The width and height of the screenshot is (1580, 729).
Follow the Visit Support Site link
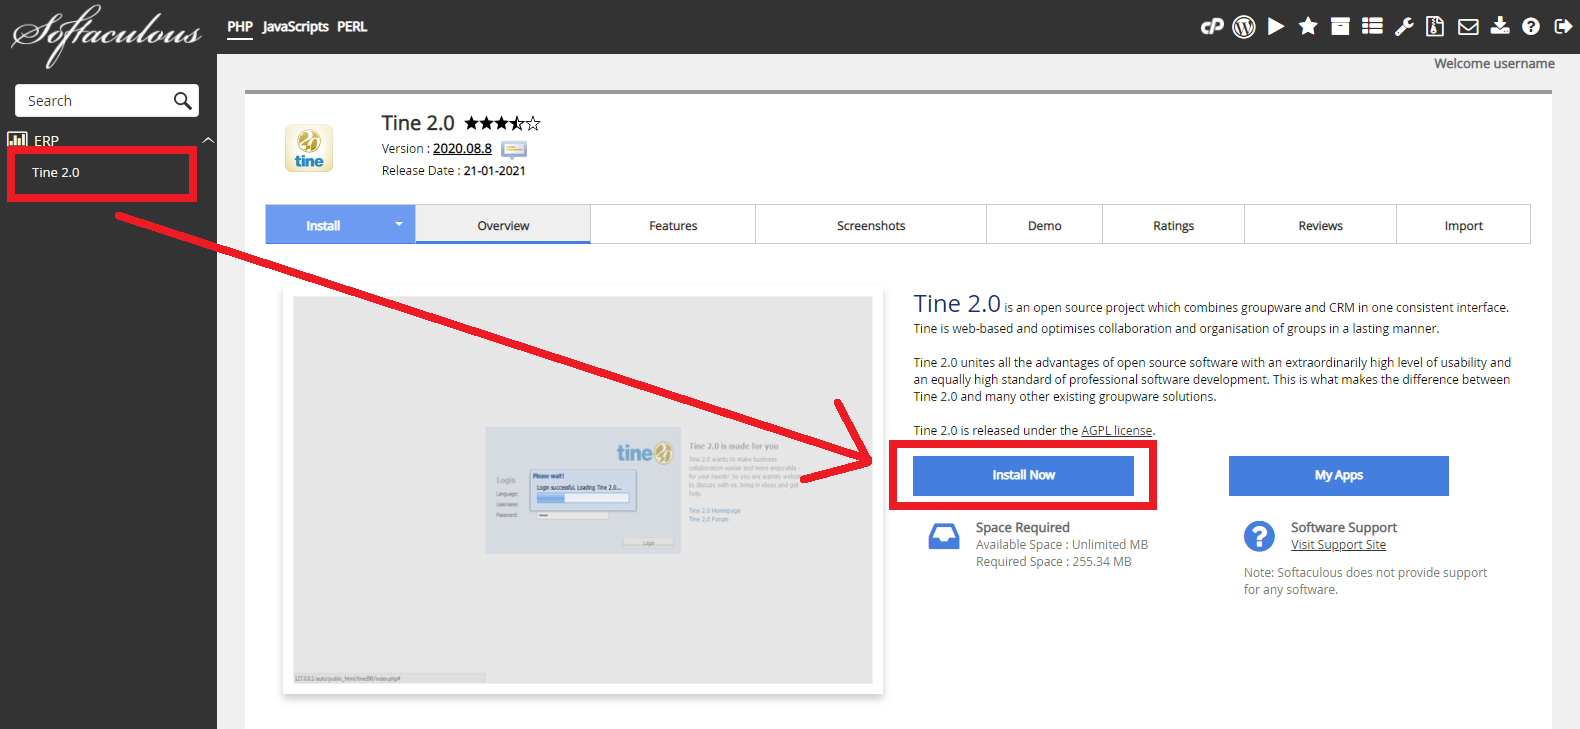[1338, 545]
